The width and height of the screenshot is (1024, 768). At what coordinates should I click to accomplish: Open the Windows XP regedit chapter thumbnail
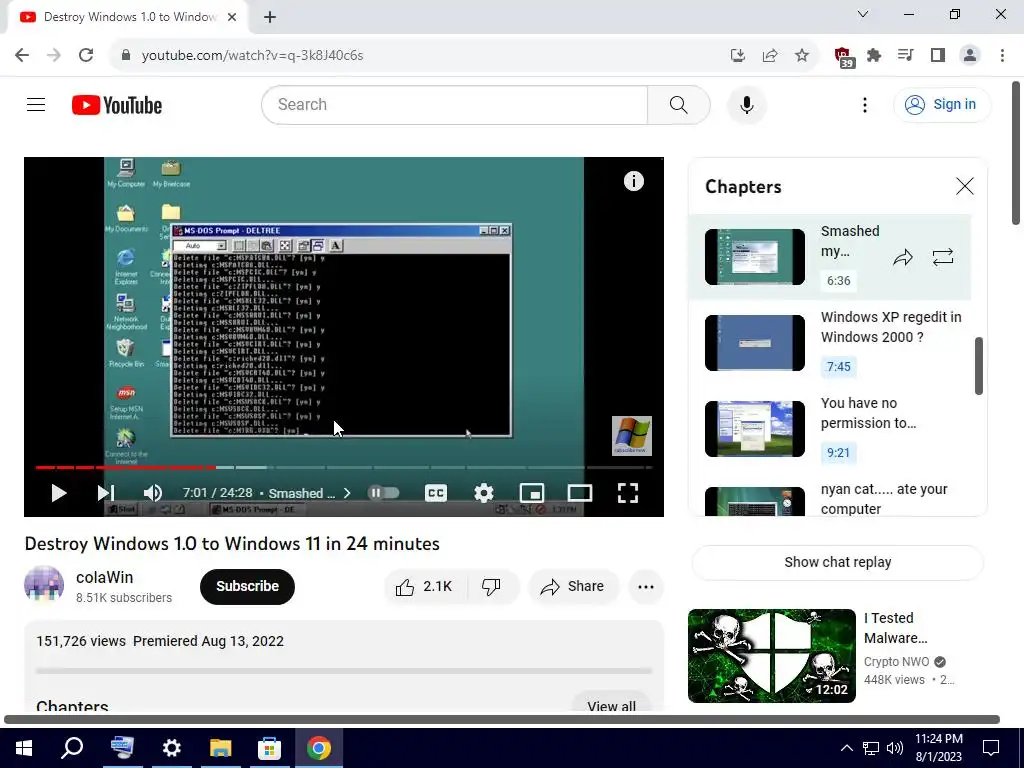pos(754,343)
